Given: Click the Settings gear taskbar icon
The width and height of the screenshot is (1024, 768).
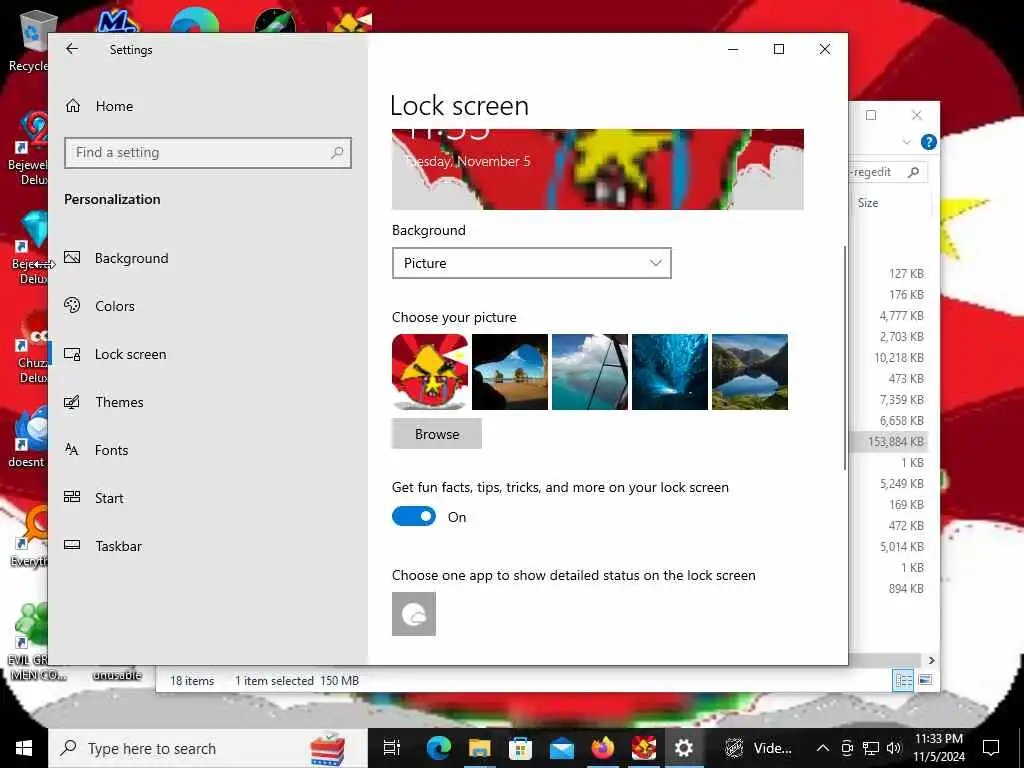Looking at the screenshot, I should click(684, 748).
